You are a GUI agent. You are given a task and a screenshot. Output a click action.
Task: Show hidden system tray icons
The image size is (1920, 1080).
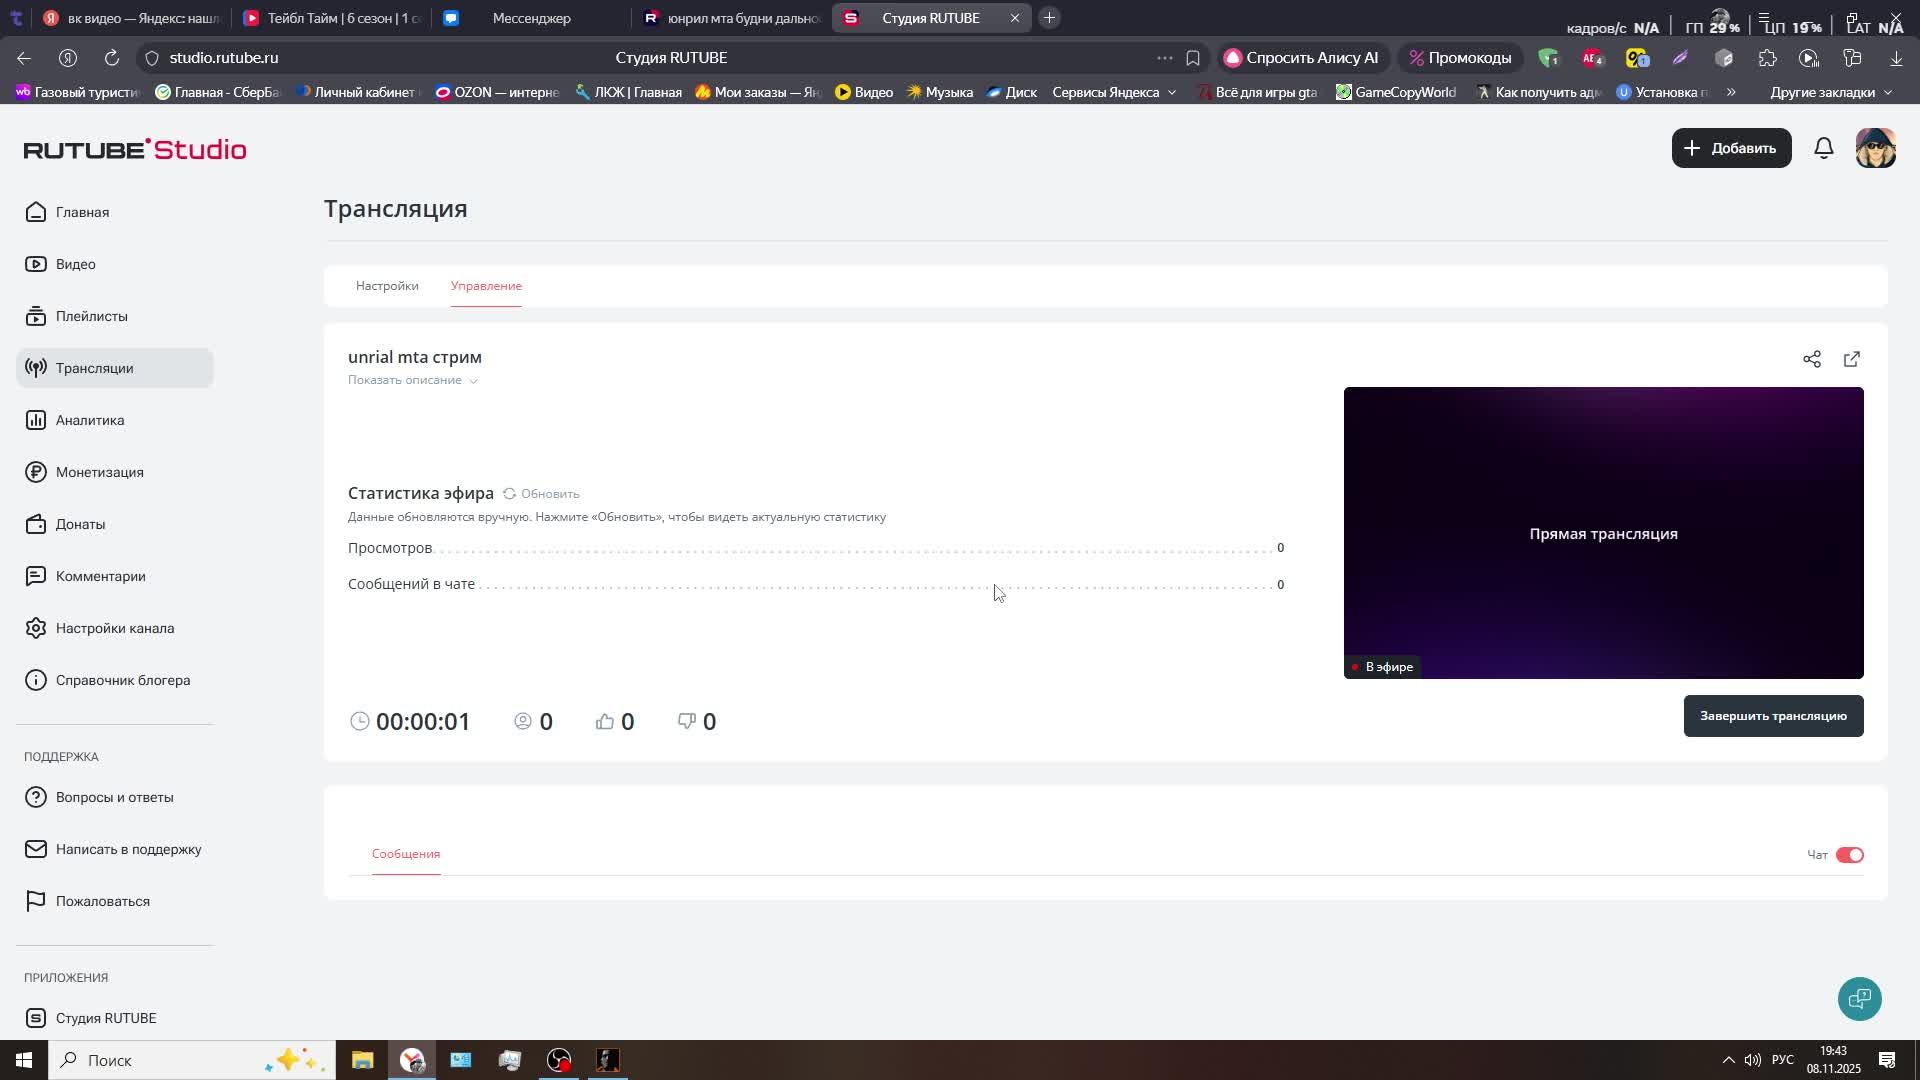click(1728, 1060)
